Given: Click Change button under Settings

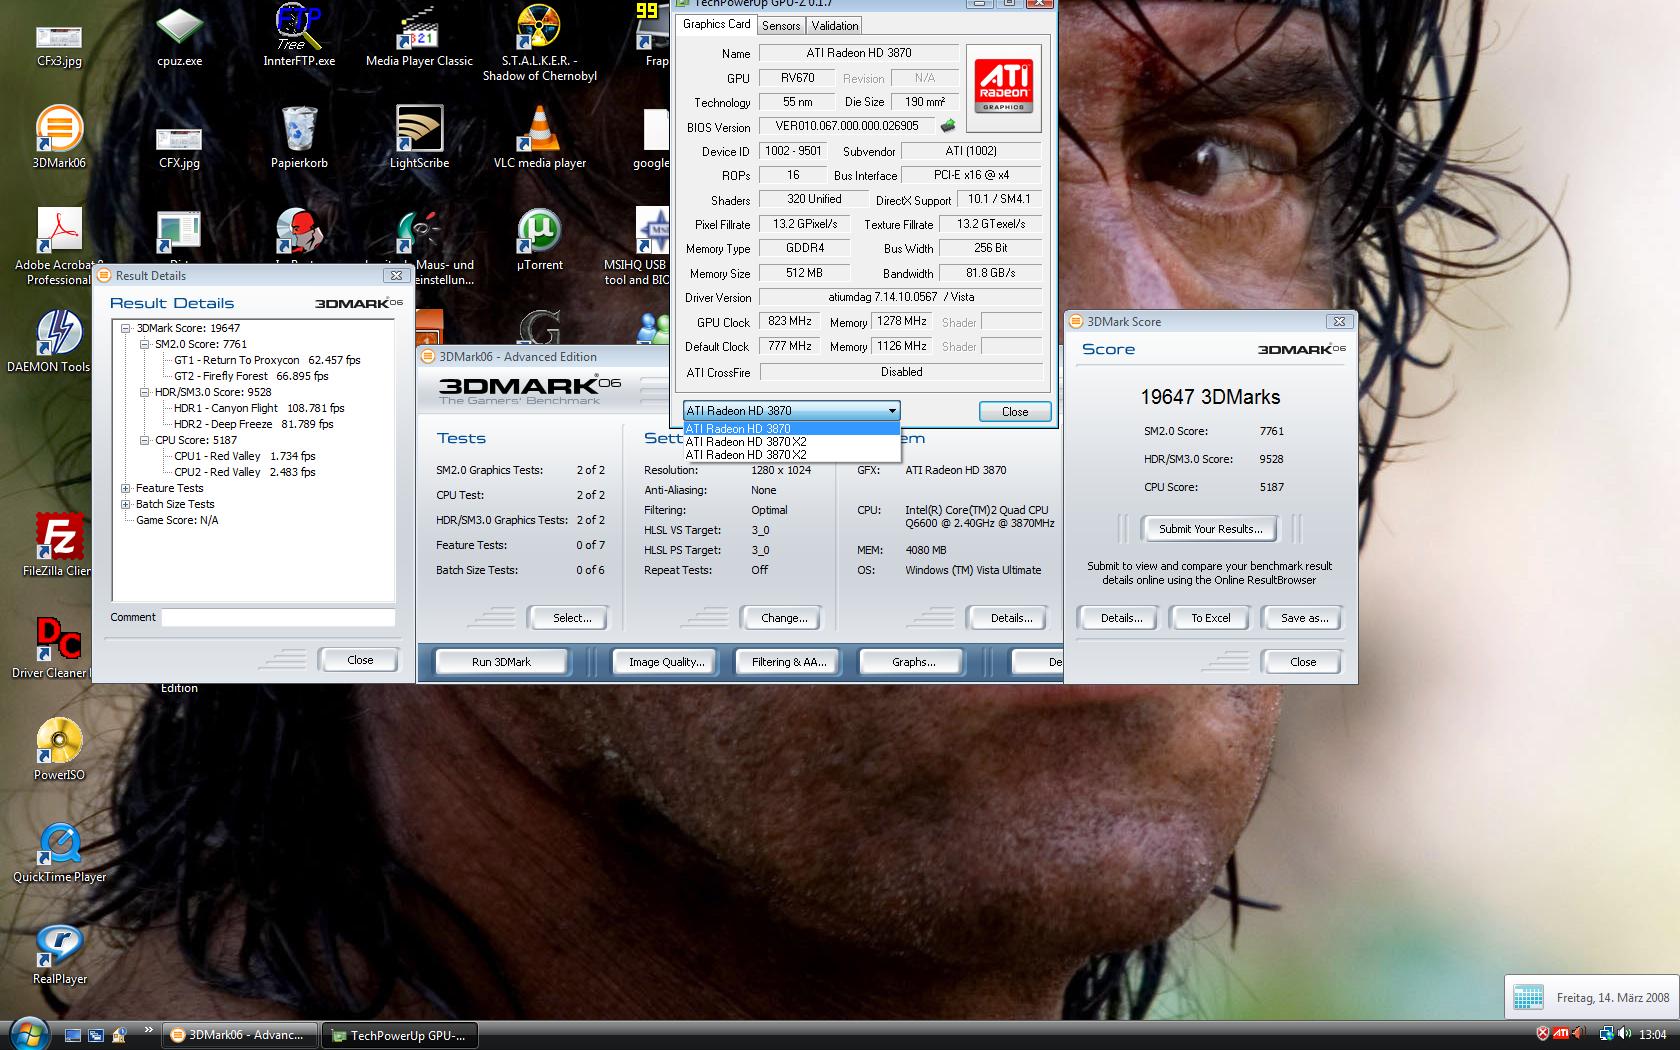Looking at the screenshot, I should click(x=784, y=618).
